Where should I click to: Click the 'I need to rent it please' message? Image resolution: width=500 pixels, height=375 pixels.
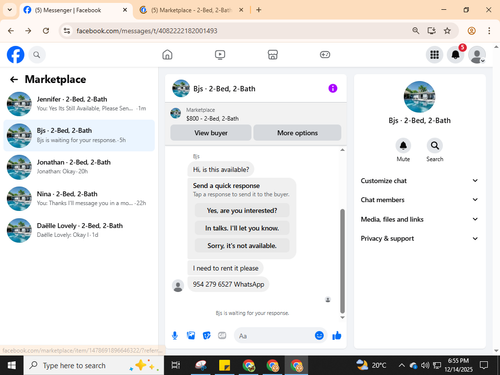pos(225,268)
